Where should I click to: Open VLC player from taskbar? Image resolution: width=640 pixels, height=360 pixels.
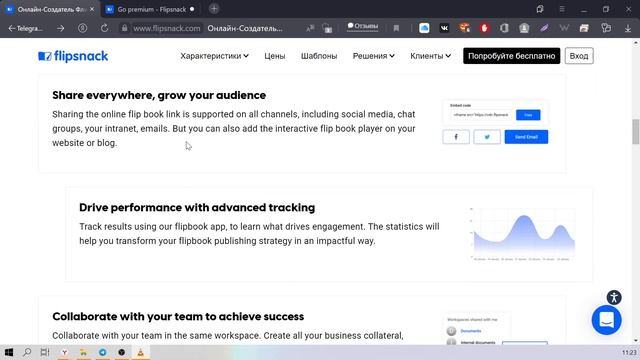coord(140,352)
